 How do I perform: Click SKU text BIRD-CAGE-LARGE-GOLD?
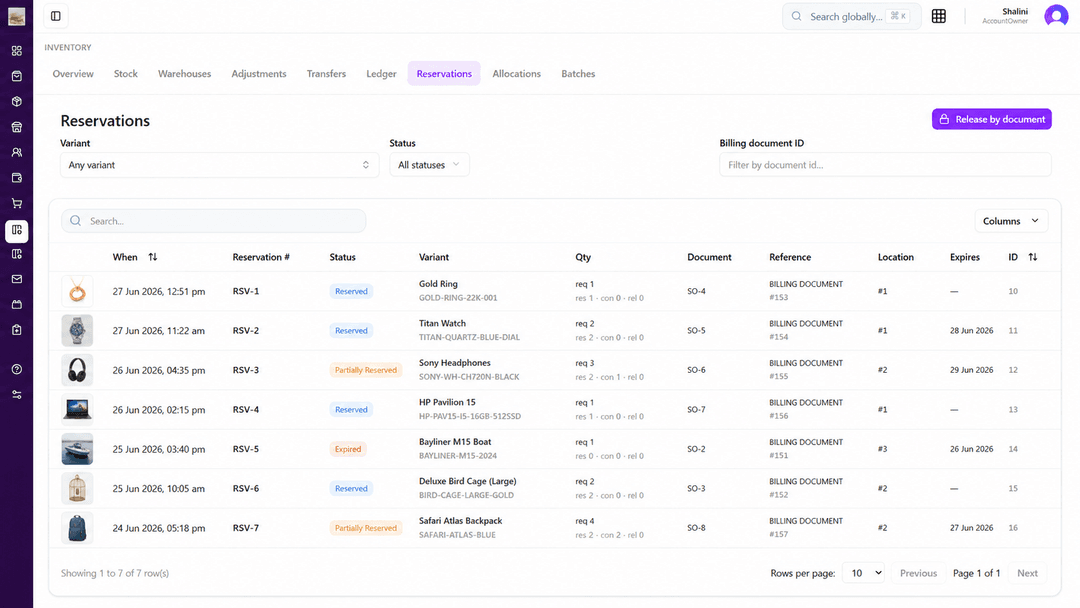466,495
